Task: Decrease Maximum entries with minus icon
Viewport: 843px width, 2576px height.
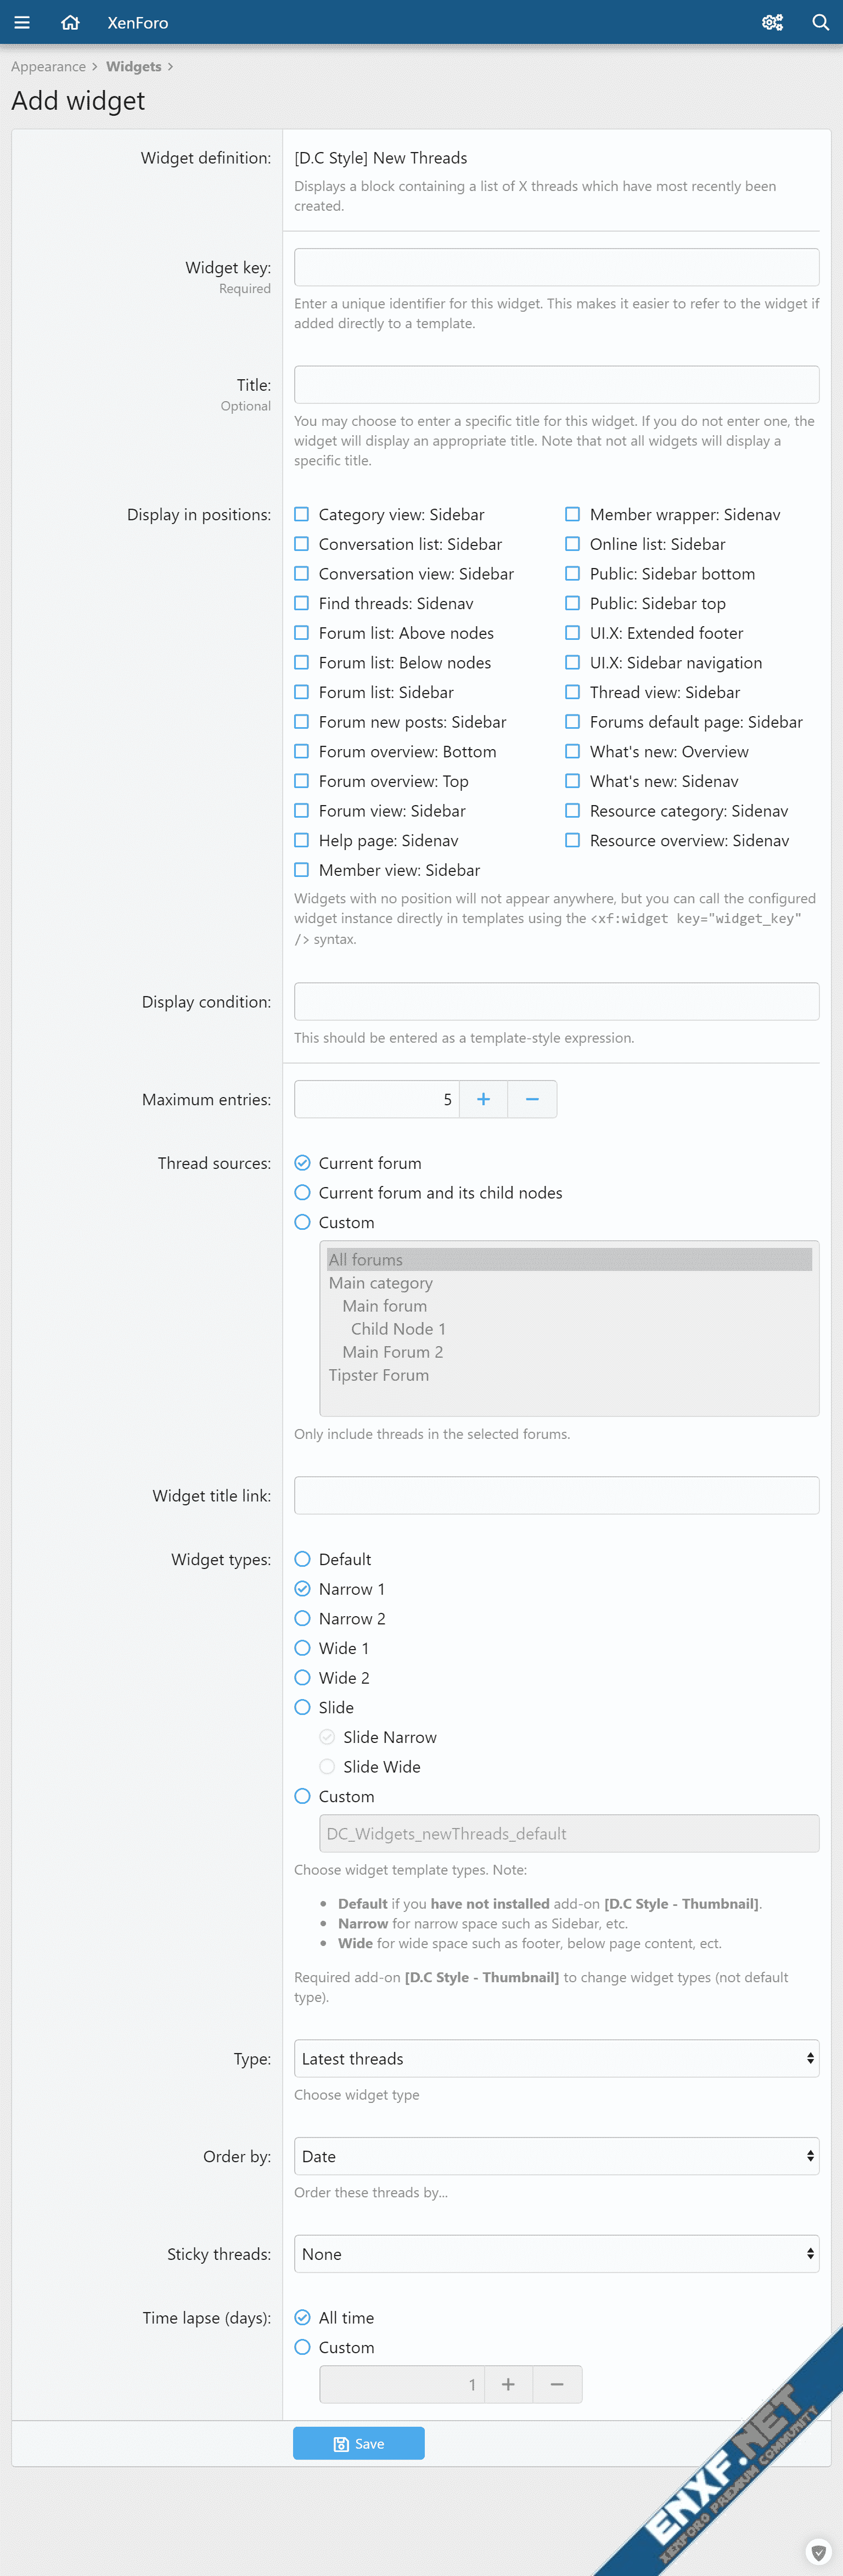Action: tap(532, 1099)
